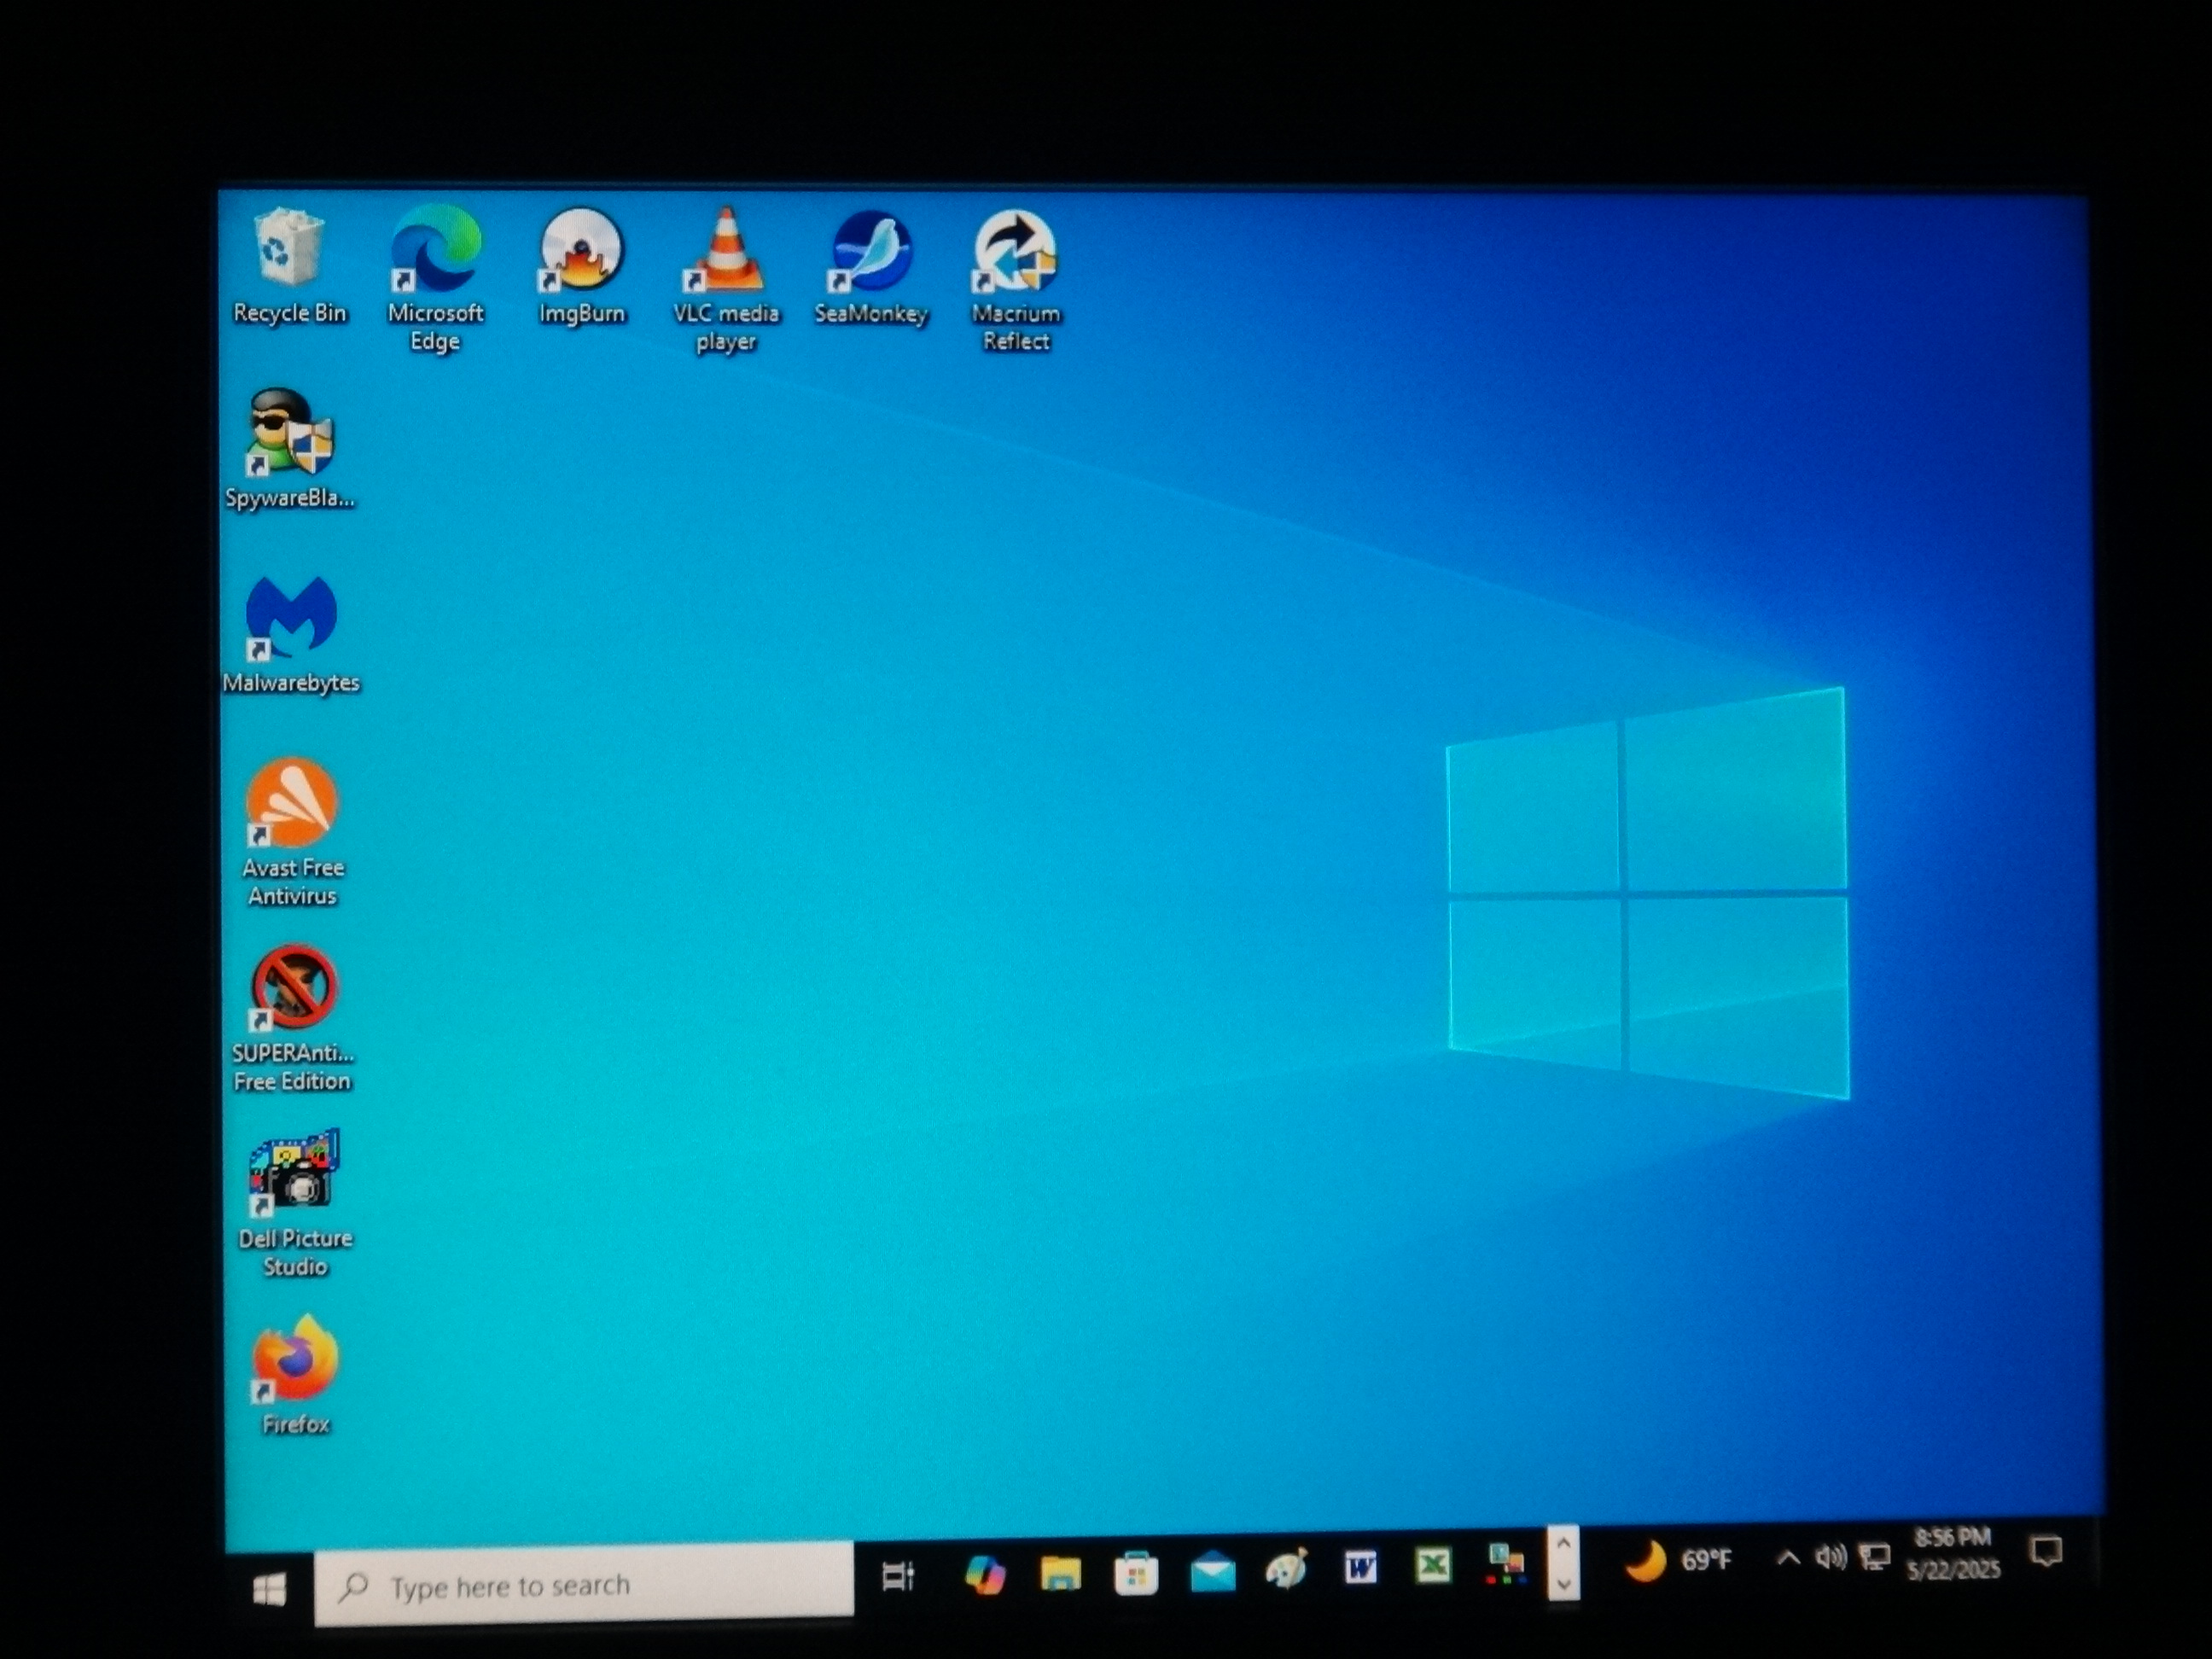
Task: Select the Macrium Reflect shortcut
Action: coord(1015,280)
